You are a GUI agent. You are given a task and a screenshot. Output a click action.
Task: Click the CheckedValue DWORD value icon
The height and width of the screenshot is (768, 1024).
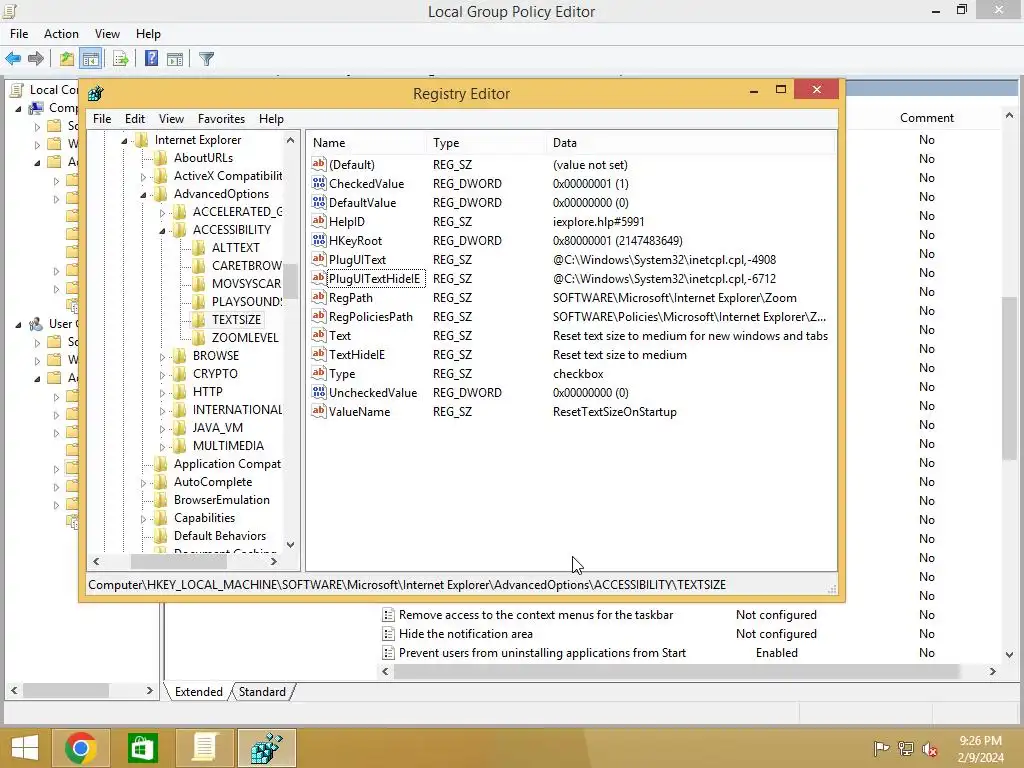(x=319, y=184)
